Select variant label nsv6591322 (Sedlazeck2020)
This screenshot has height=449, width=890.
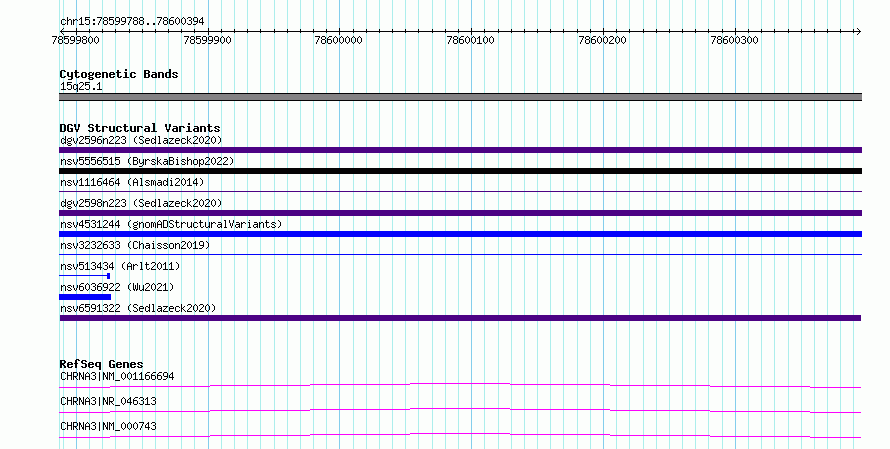coord(138,308)
